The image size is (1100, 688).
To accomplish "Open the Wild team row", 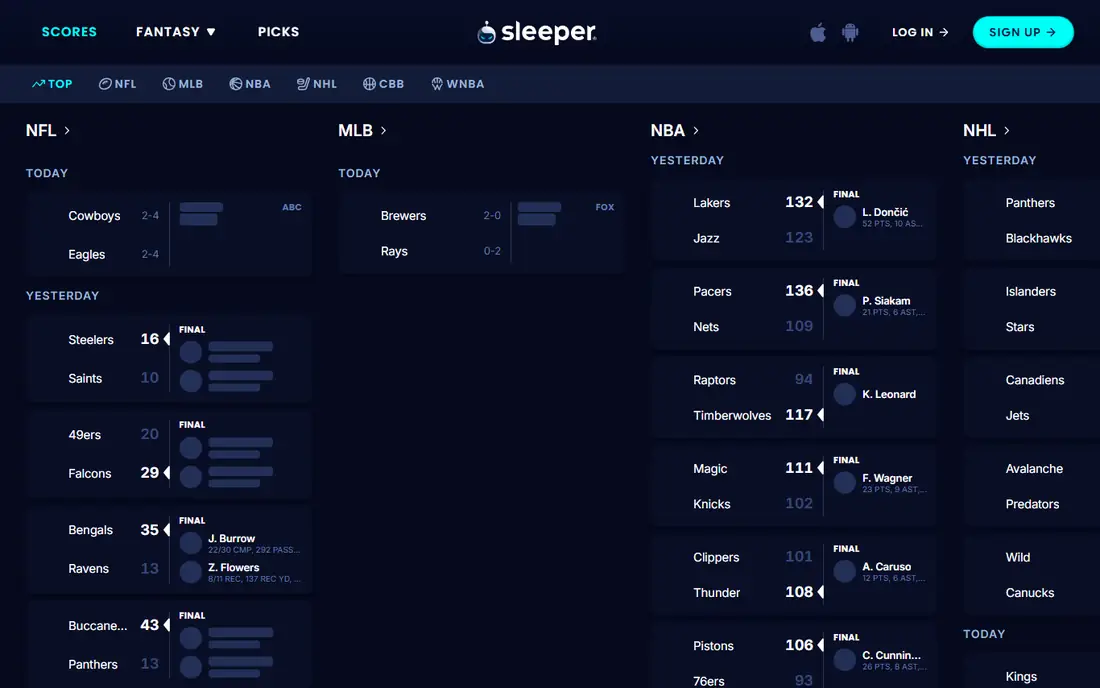I will pyautogui.click(x=1018, y=558).
